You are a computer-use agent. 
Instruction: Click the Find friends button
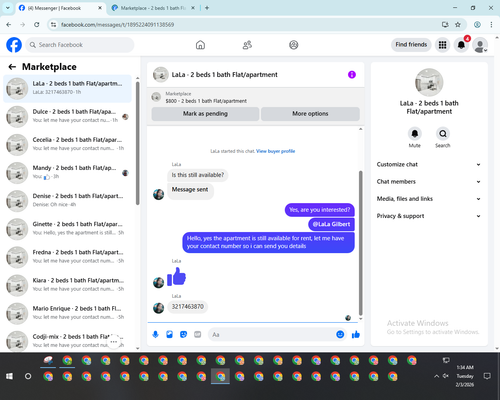coord(411,45)
